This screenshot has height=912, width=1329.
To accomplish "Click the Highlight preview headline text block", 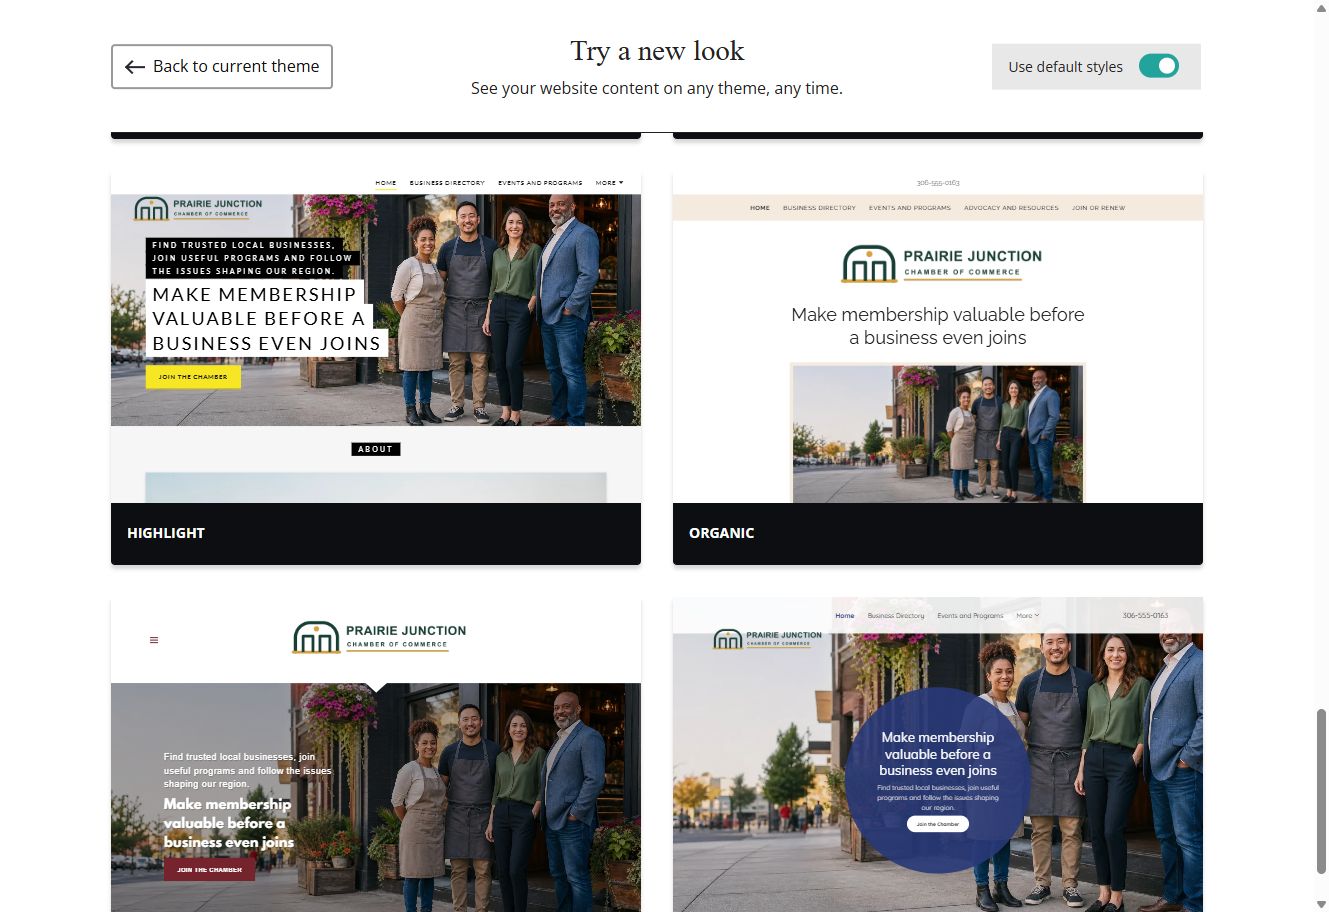I will (266, 319).
